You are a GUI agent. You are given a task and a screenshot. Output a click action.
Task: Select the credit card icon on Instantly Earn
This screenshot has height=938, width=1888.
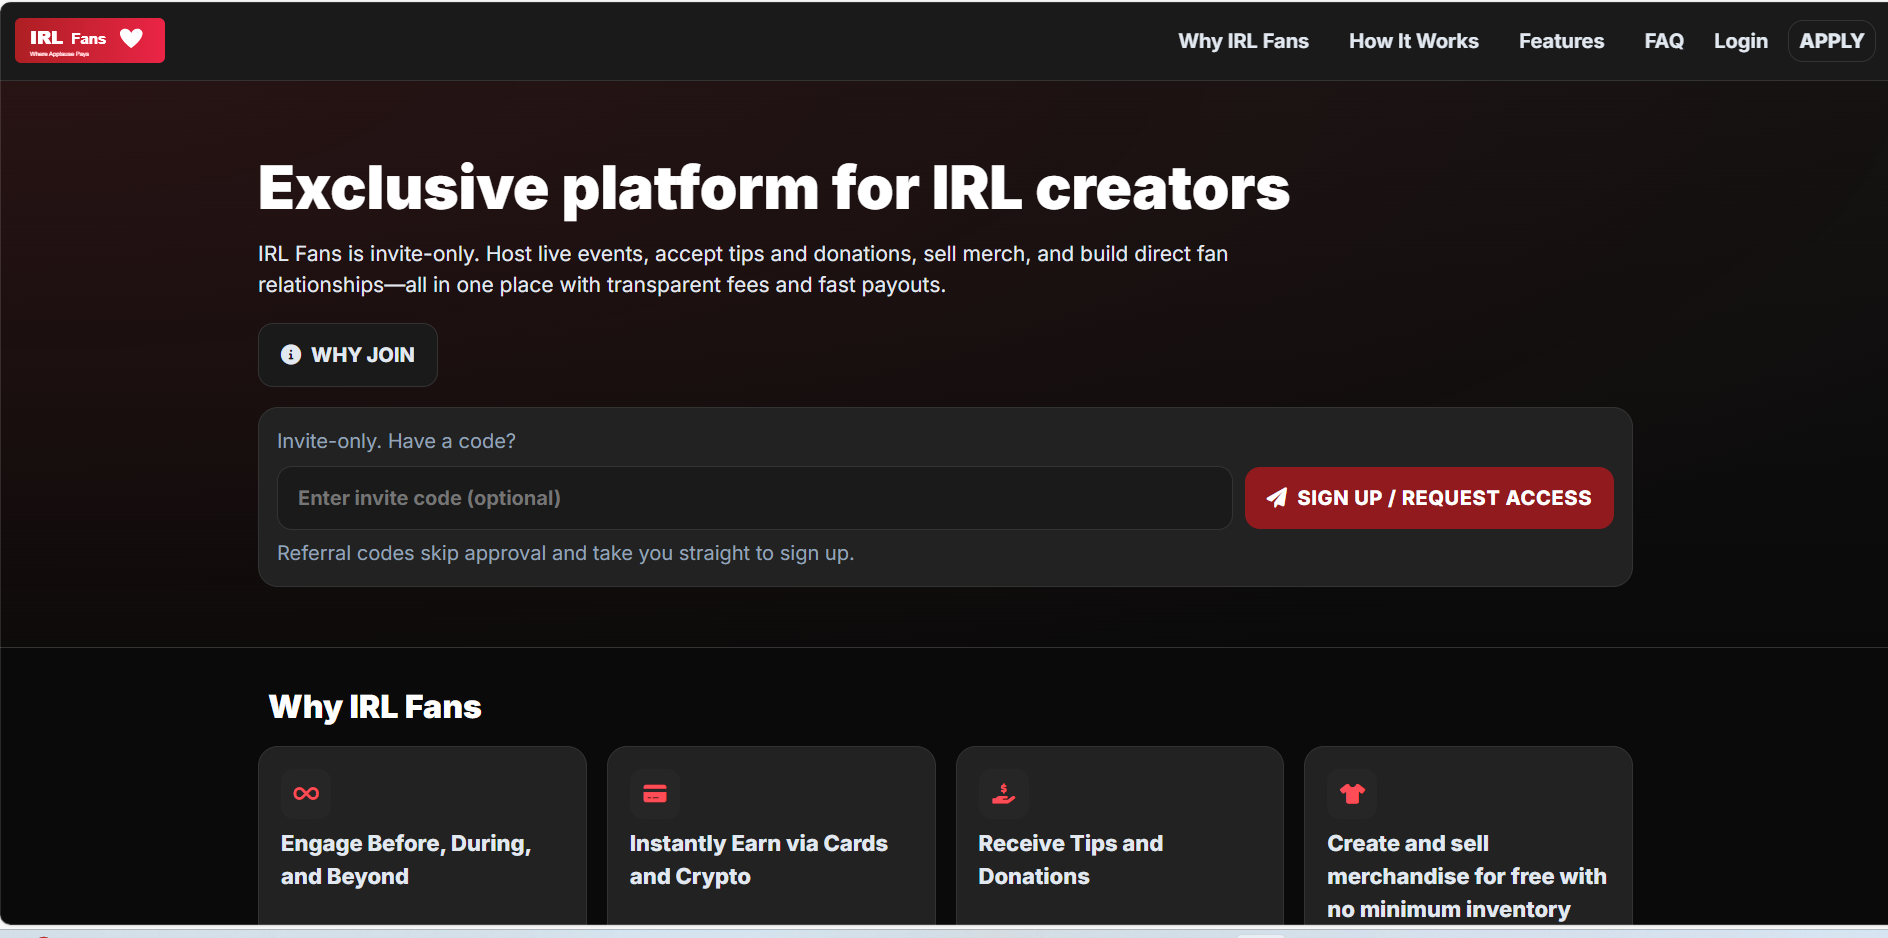655,794
